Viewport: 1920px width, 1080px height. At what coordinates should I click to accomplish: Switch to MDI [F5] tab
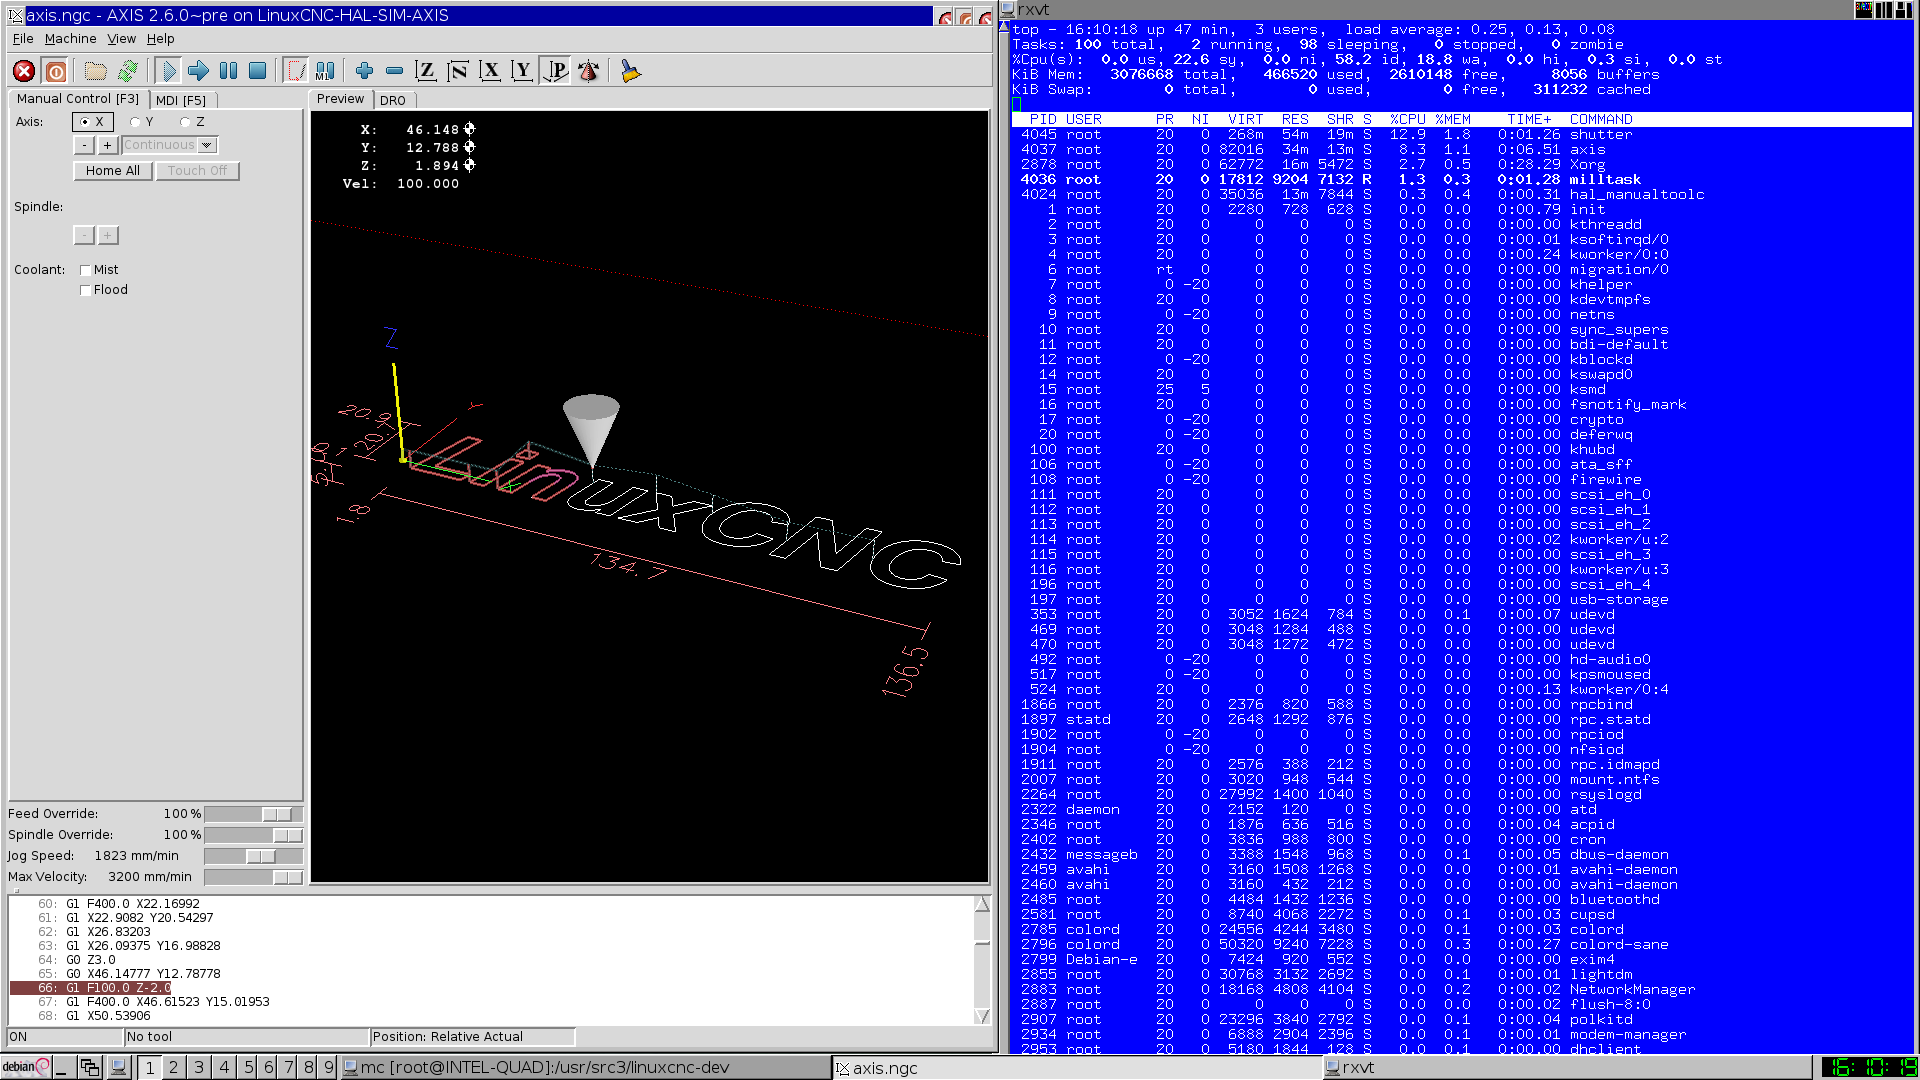[181, 100]
